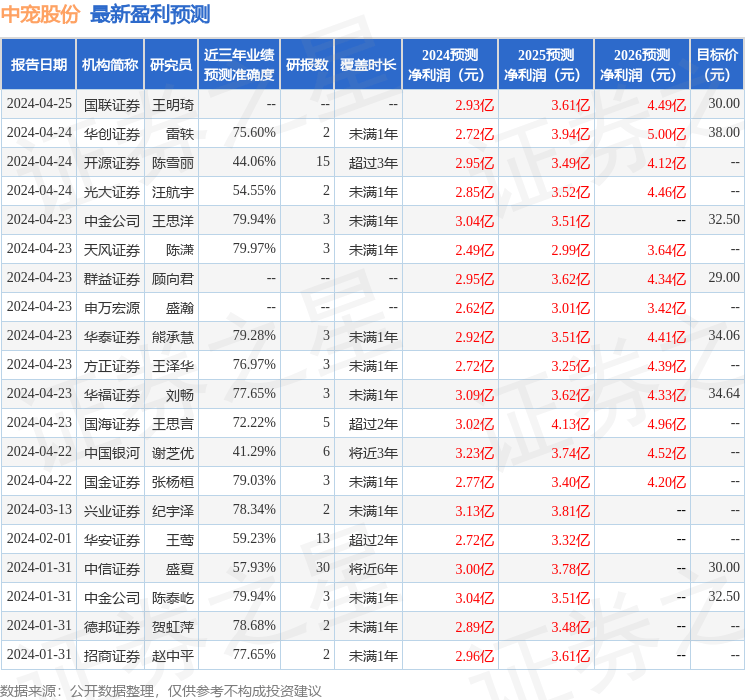The image size is (745, 700).
Task: Click researcher name 刘畅
Action: (x=180, y=395)
